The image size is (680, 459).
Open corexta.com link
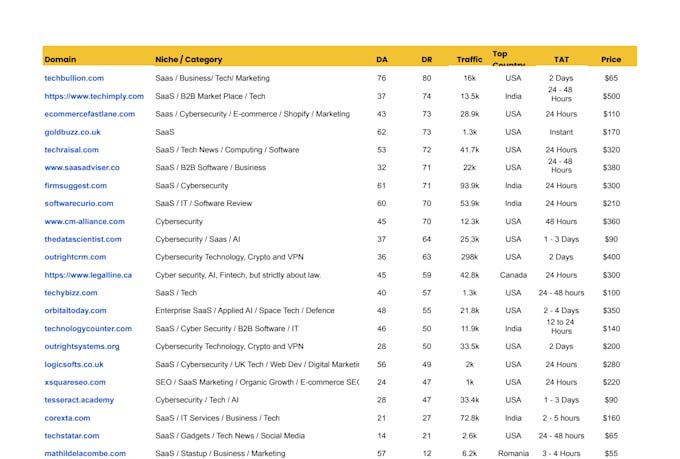[67, 418]
